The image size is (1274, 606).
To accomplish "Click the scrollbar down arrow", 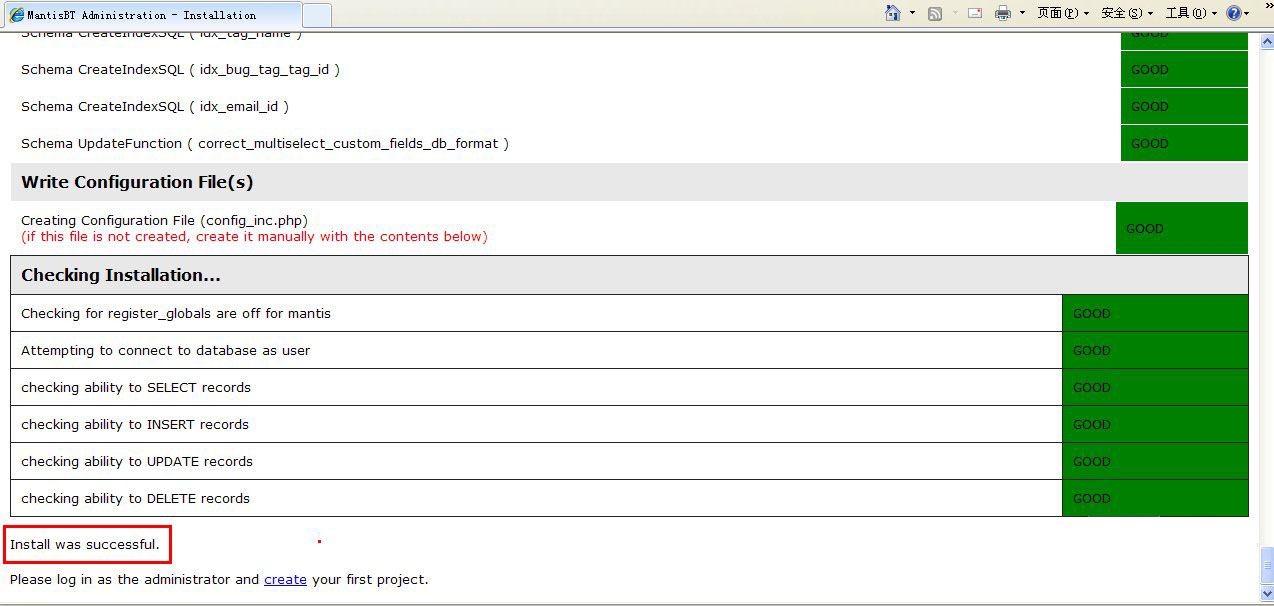I will click(x=1267, y=595).
